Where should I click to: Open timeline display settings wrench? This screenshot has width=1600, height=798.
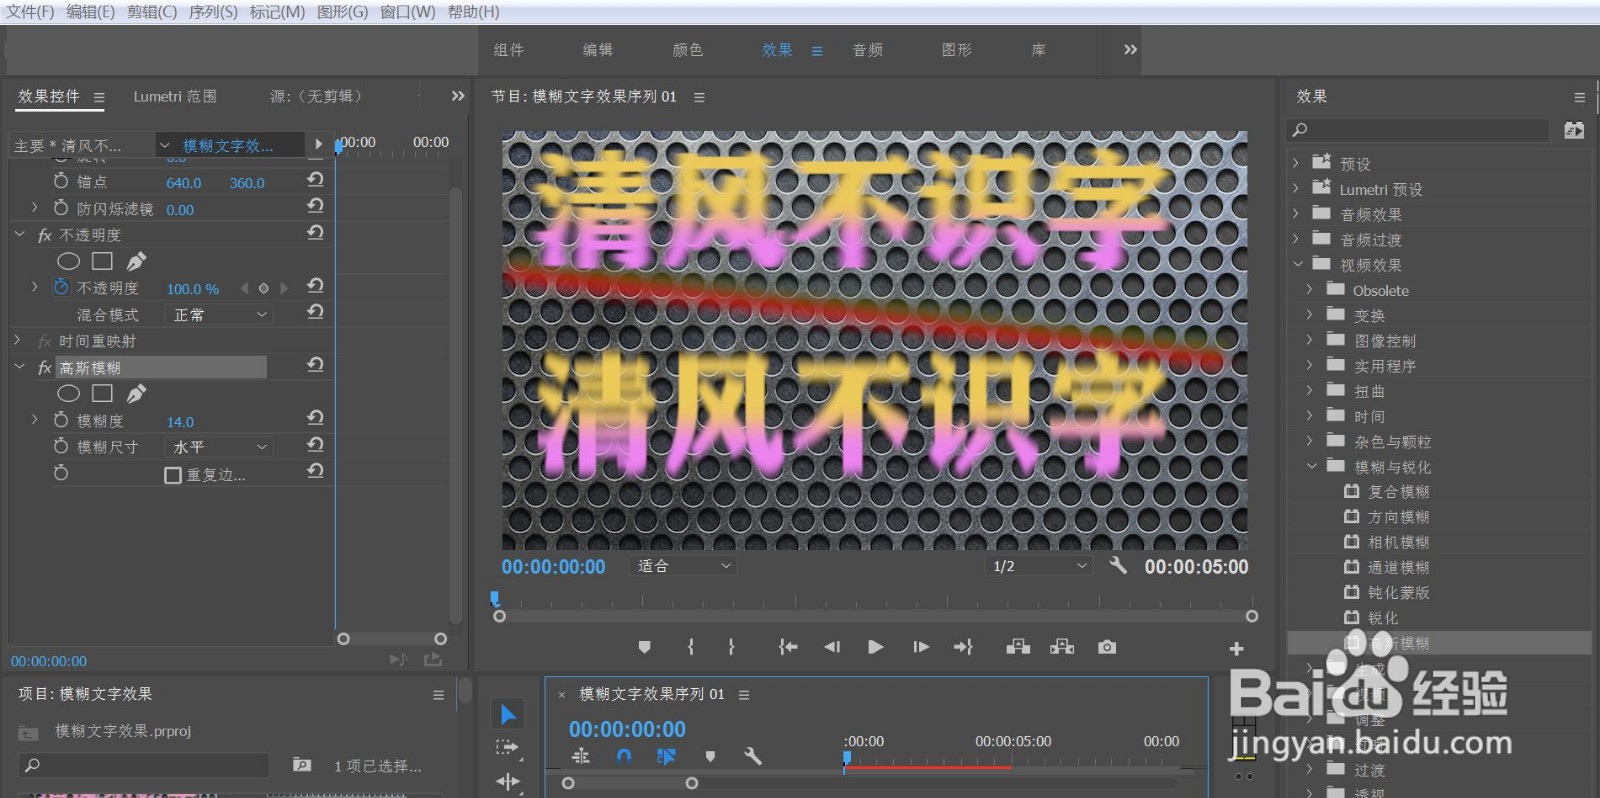[x=753, y=757]
